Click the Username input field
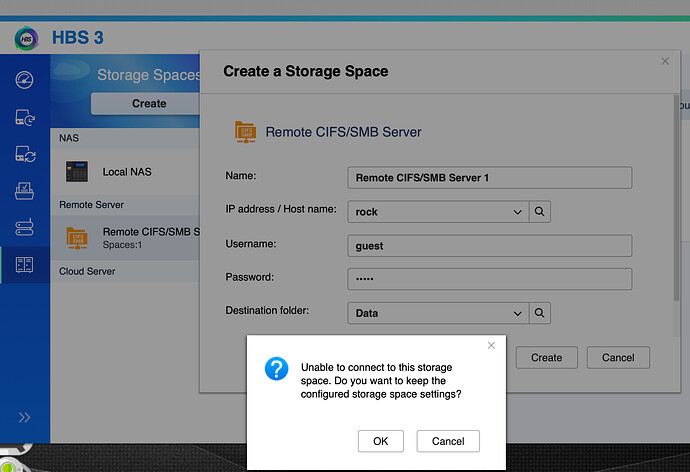690x472 pixels. [490, 246]
